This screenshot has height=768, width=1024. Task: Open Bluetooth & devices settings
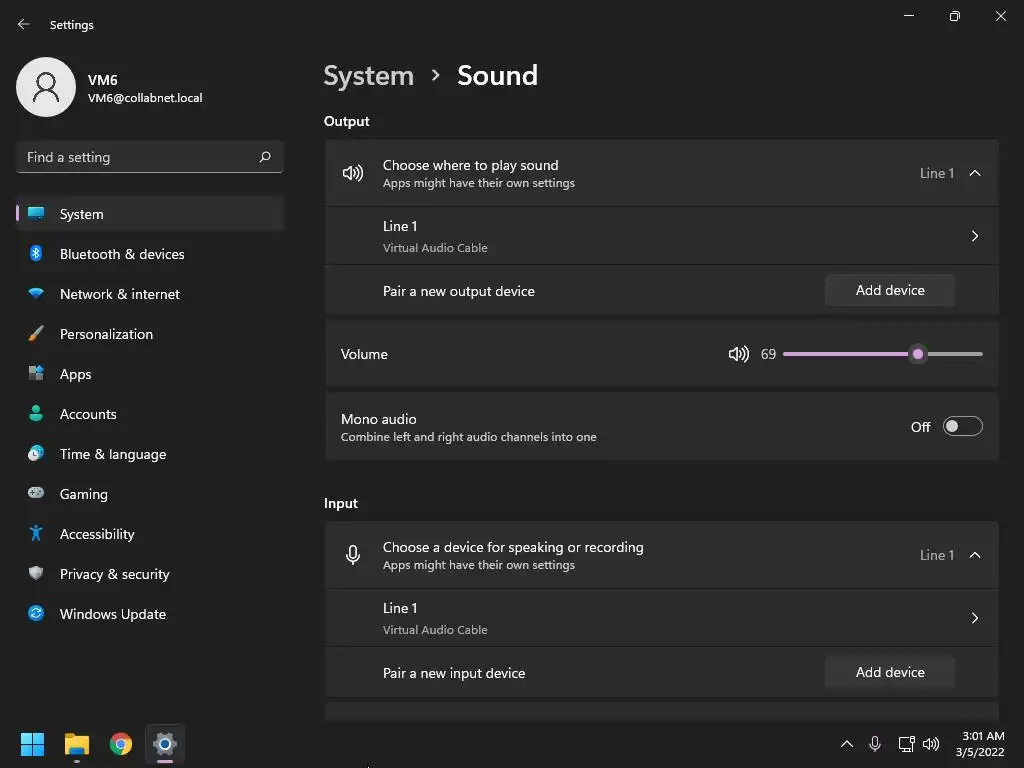(x=122, y=254)
